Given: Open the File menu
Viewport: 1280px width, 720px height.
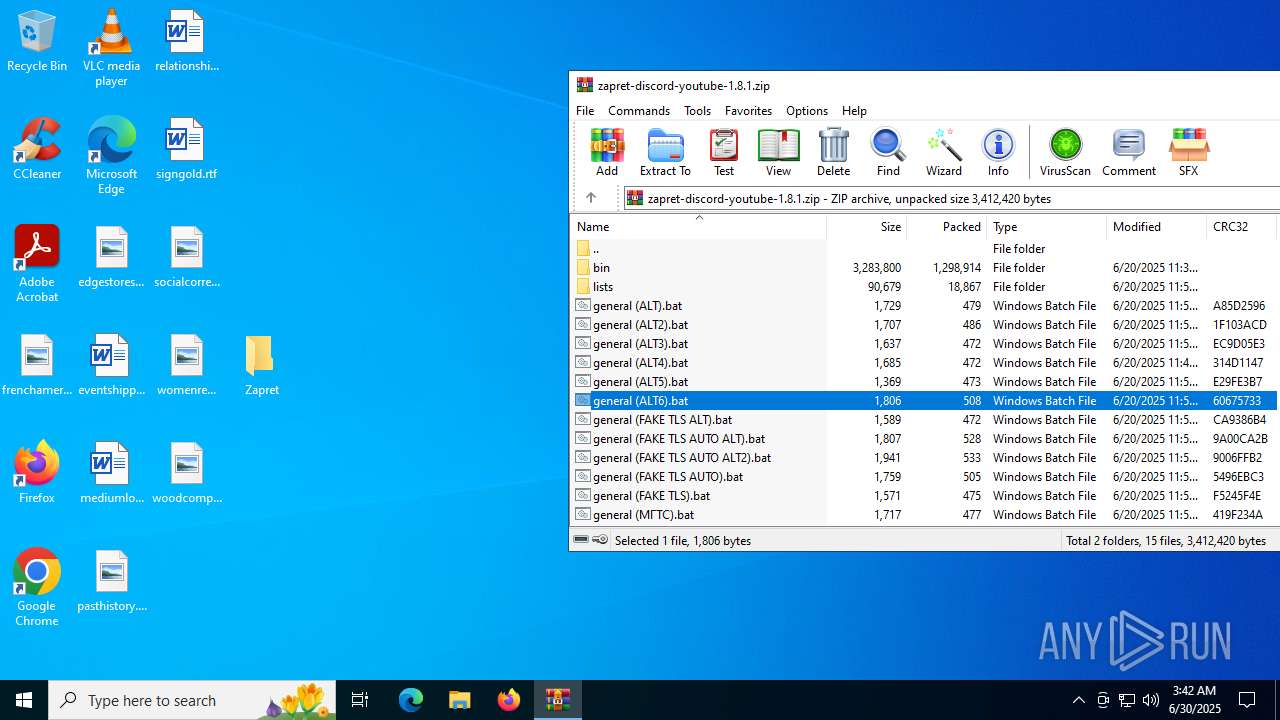Looking at the screenshot, I should click(x=585, y=110).
